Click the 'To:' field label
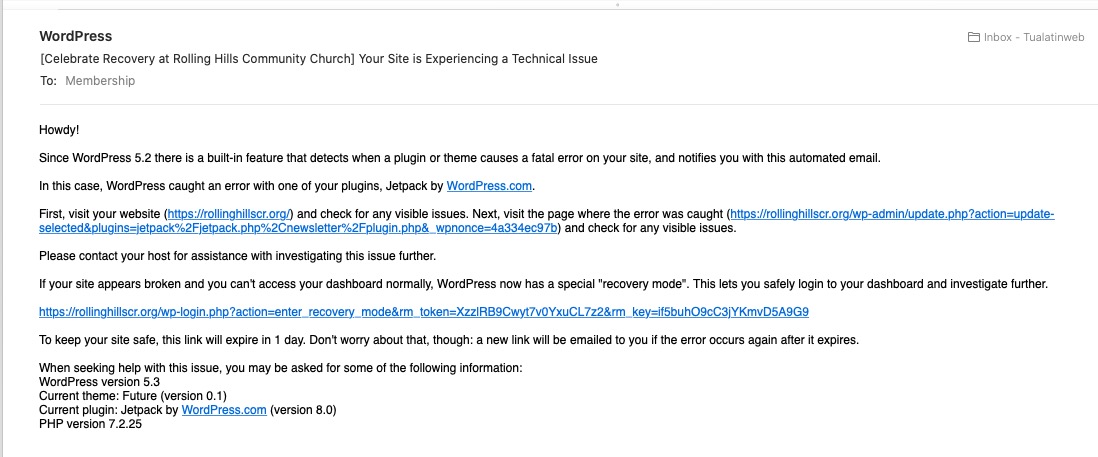 [48, 81]
